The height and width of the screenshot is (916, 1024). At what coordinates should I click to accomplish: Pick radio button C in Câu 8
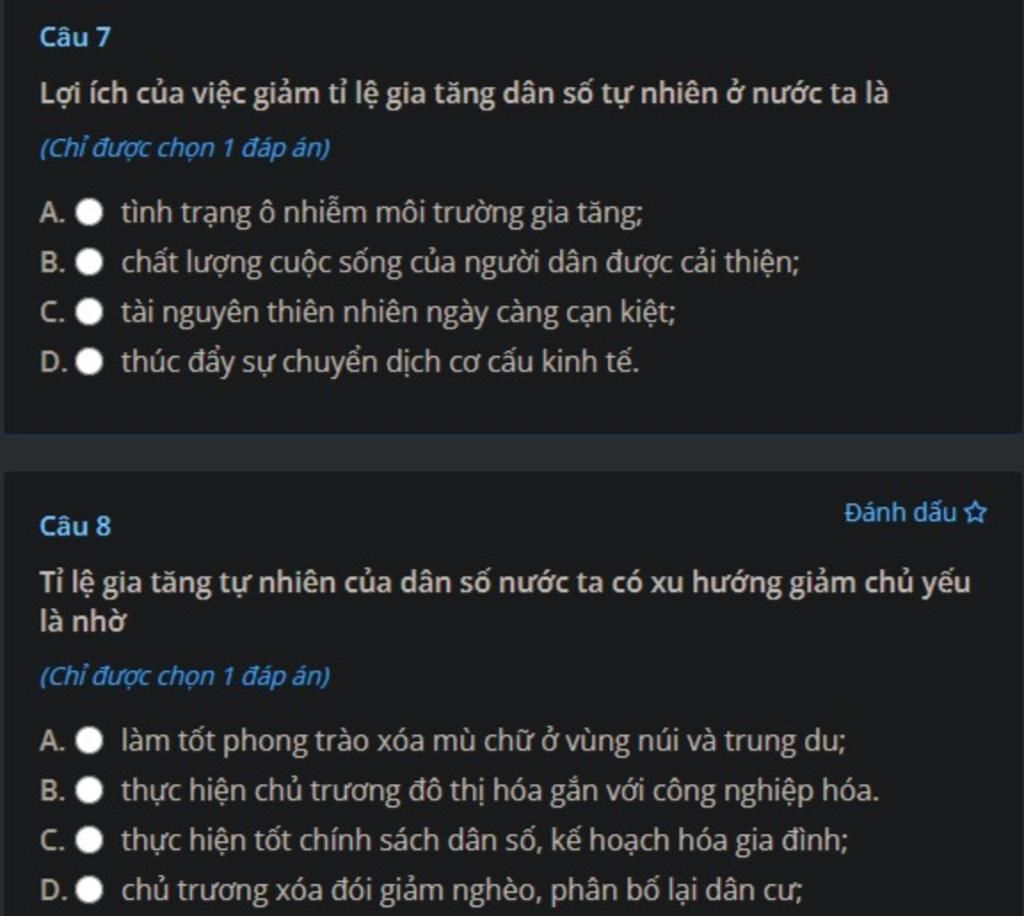coord(90,840)
